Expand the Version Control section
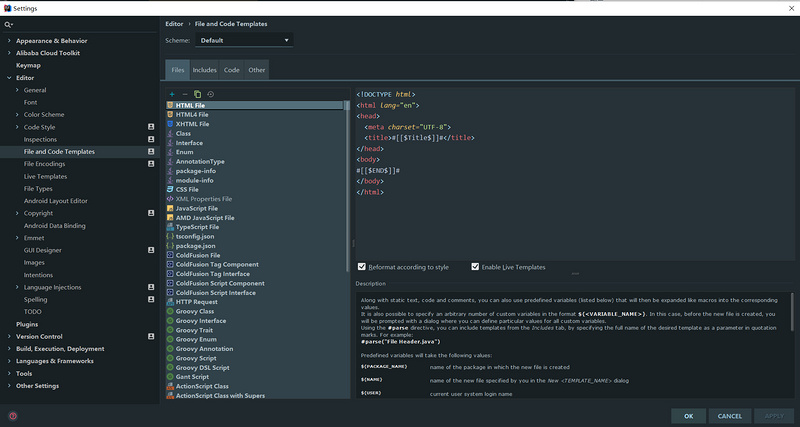800x427 pixels. pyautogui.click(x=9, y=336)
